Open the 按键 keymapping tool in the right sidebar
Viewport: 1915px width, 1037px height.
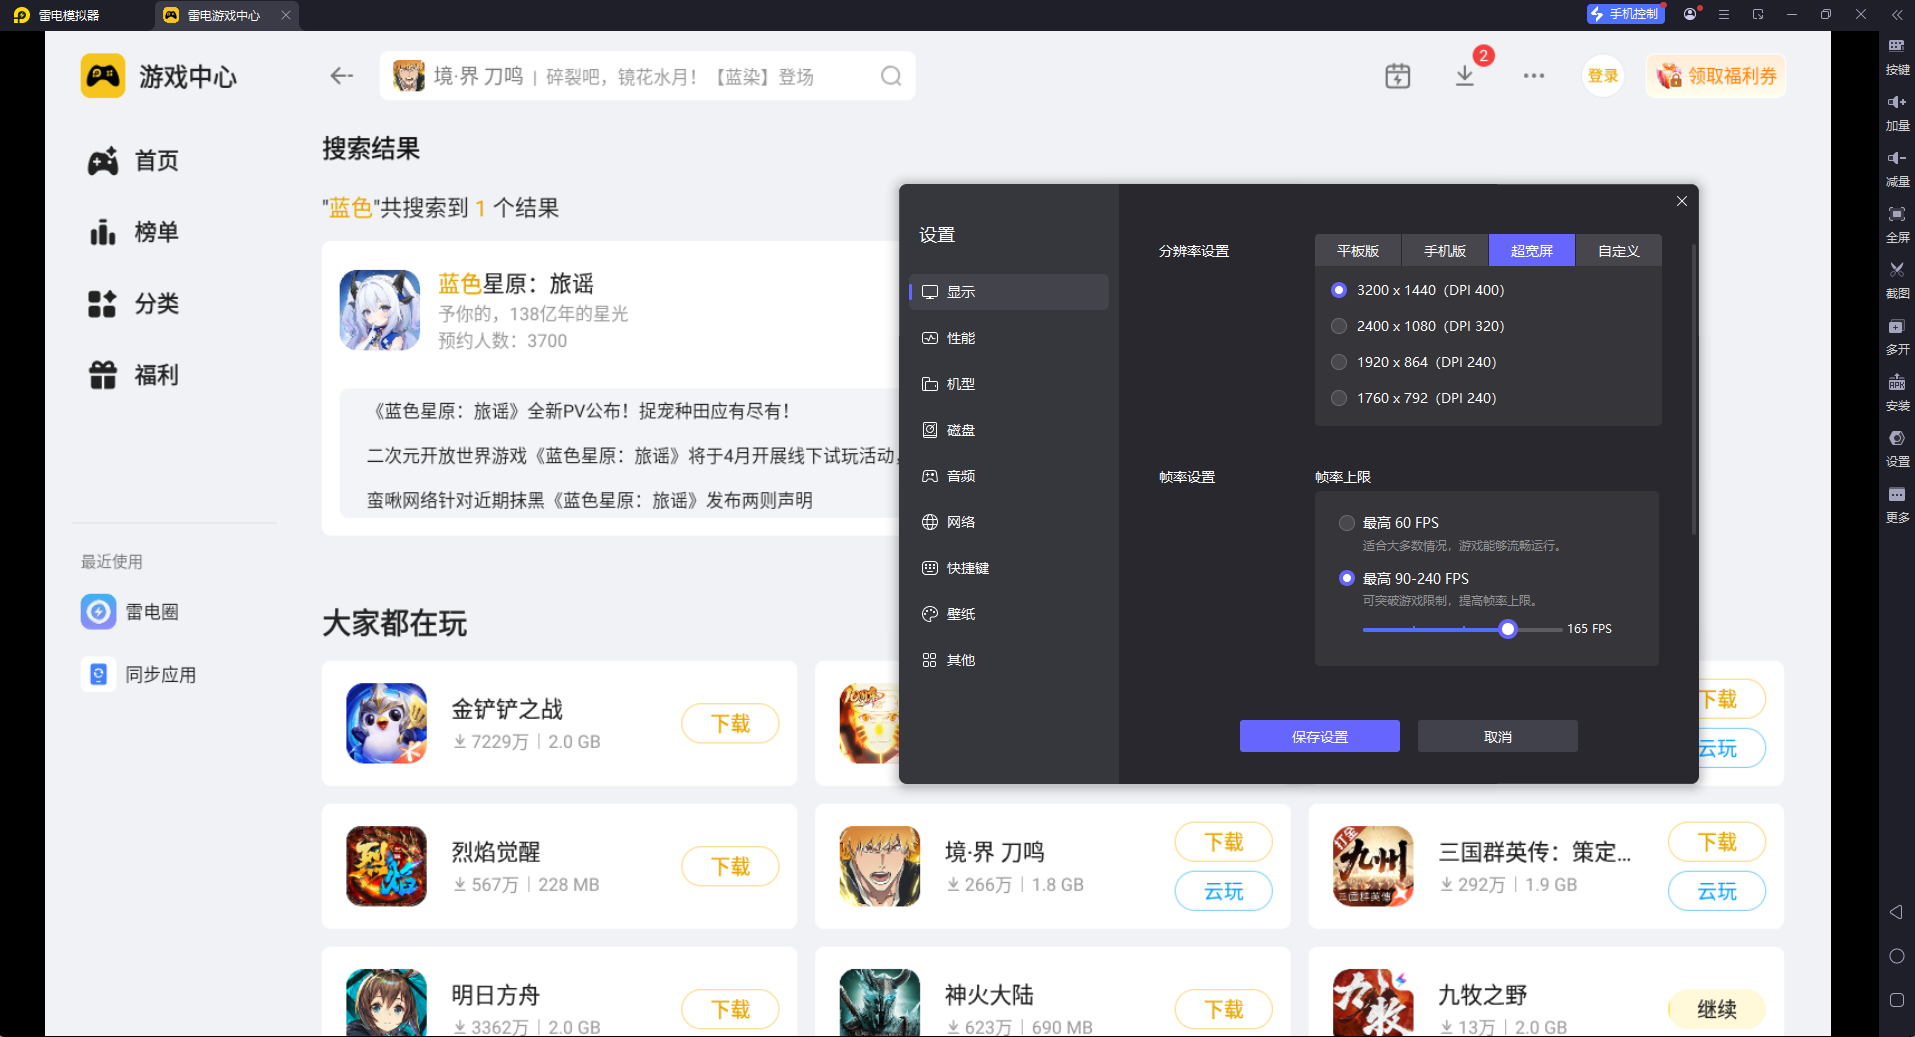click(x=1897, y=56)
